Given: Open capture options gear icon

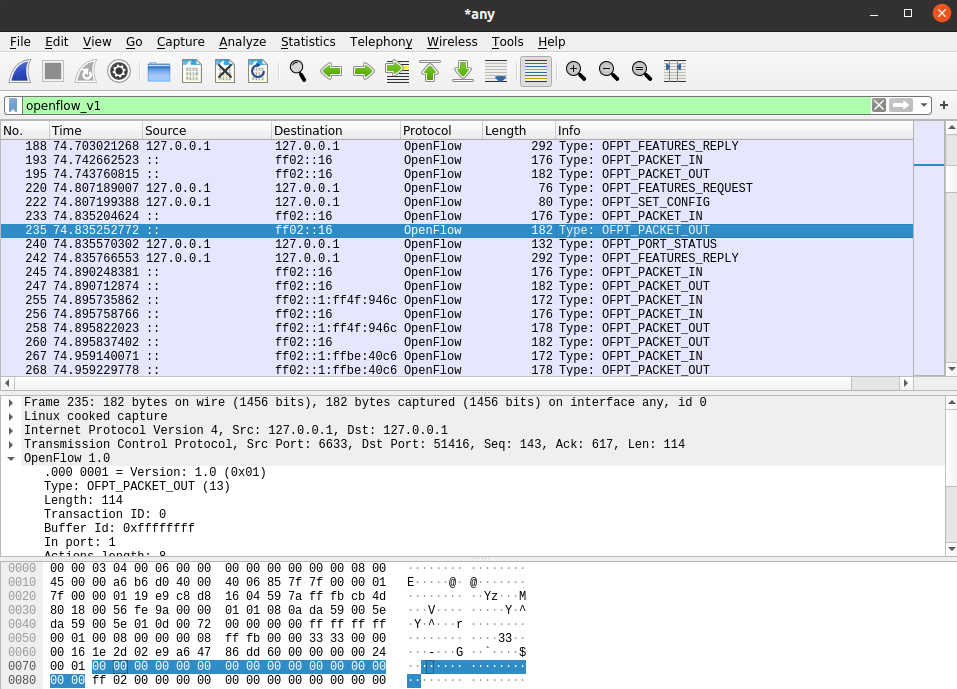Looking at the screenshot, I should [x=119, y=71].
